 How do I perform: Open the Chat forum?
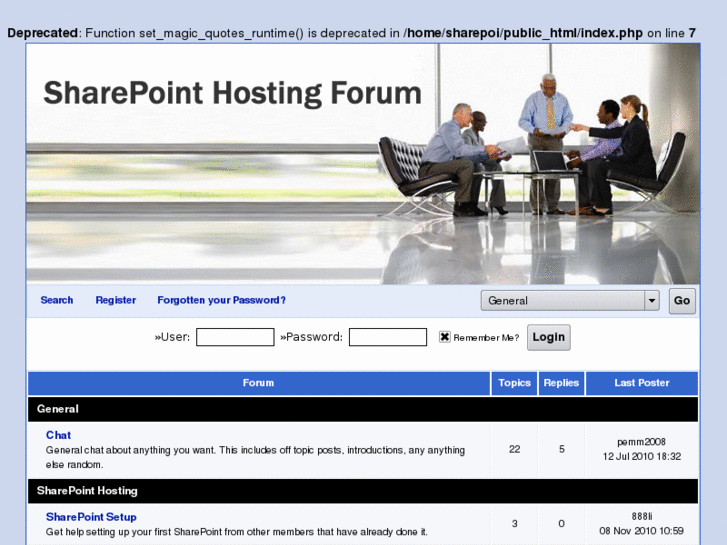click(58, 435)
